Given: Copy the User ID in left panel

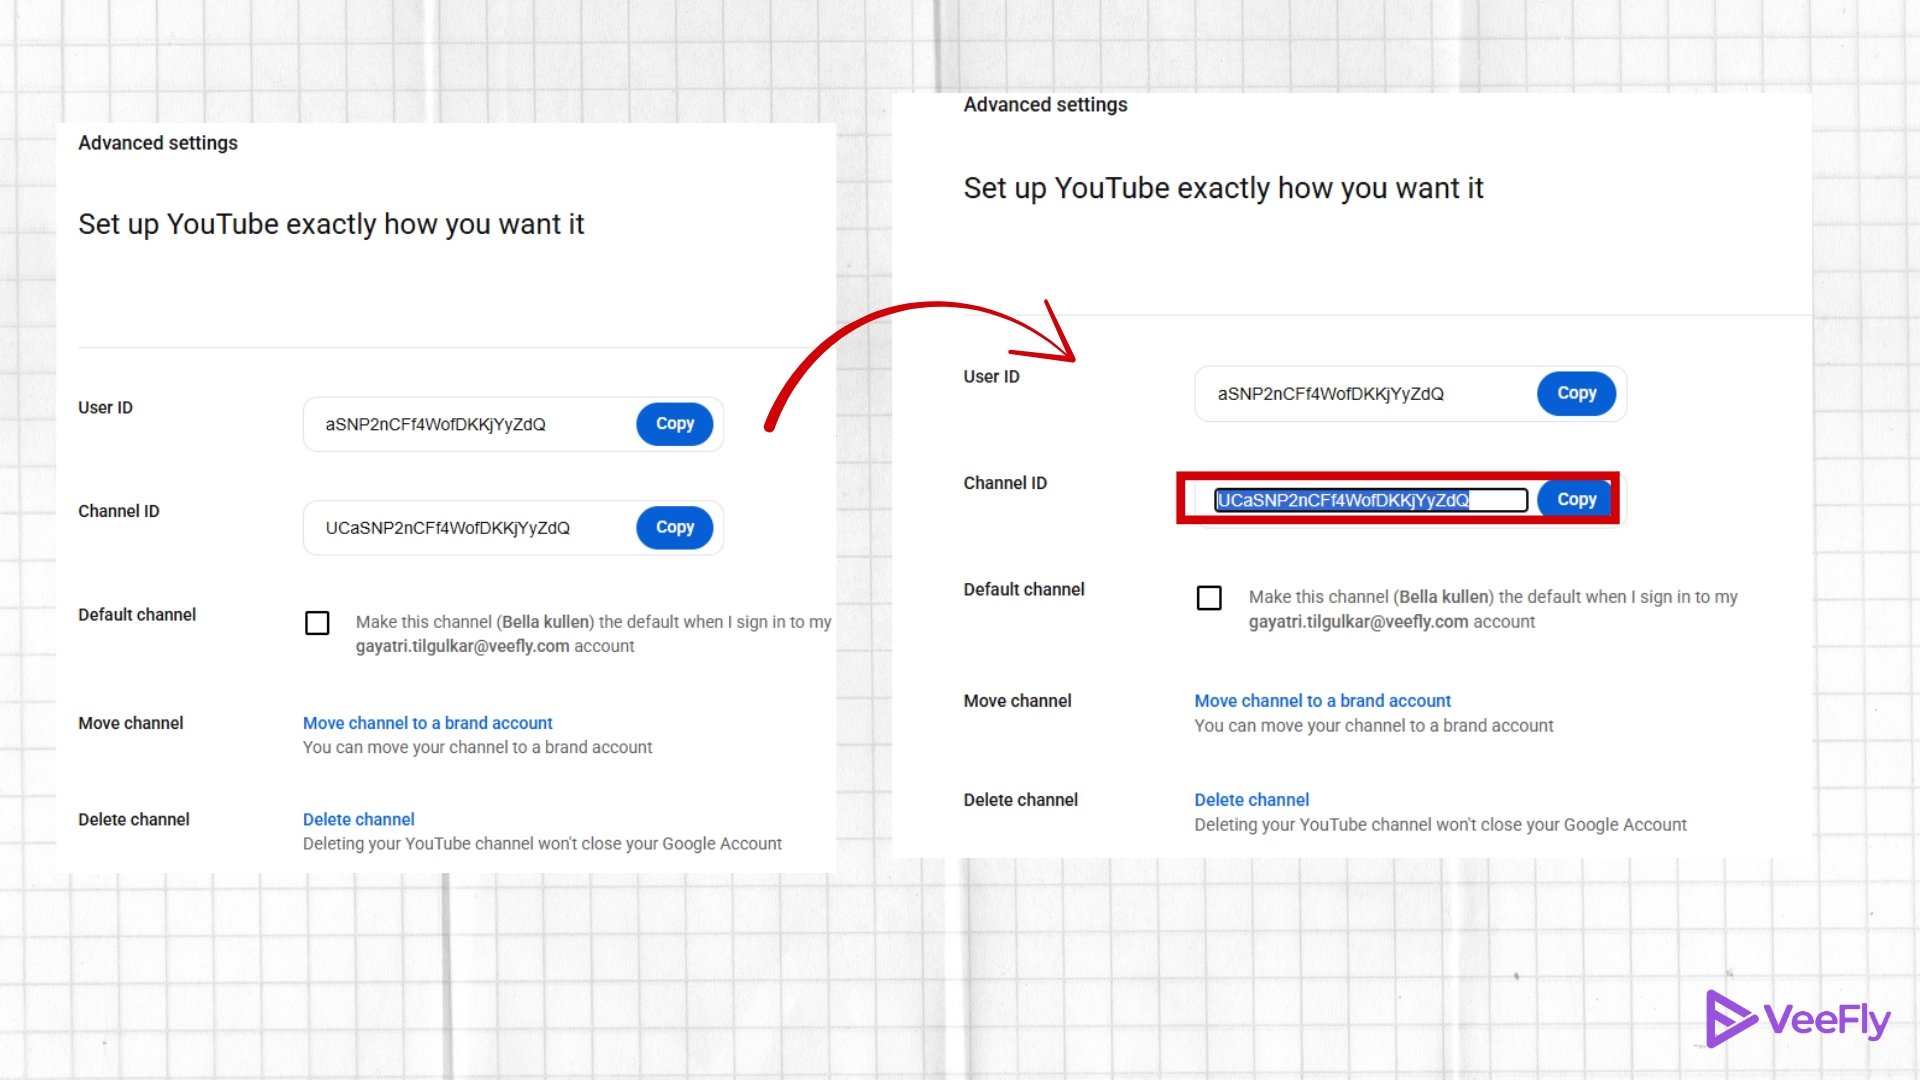Looking at the screenshot, I should 674,423.
